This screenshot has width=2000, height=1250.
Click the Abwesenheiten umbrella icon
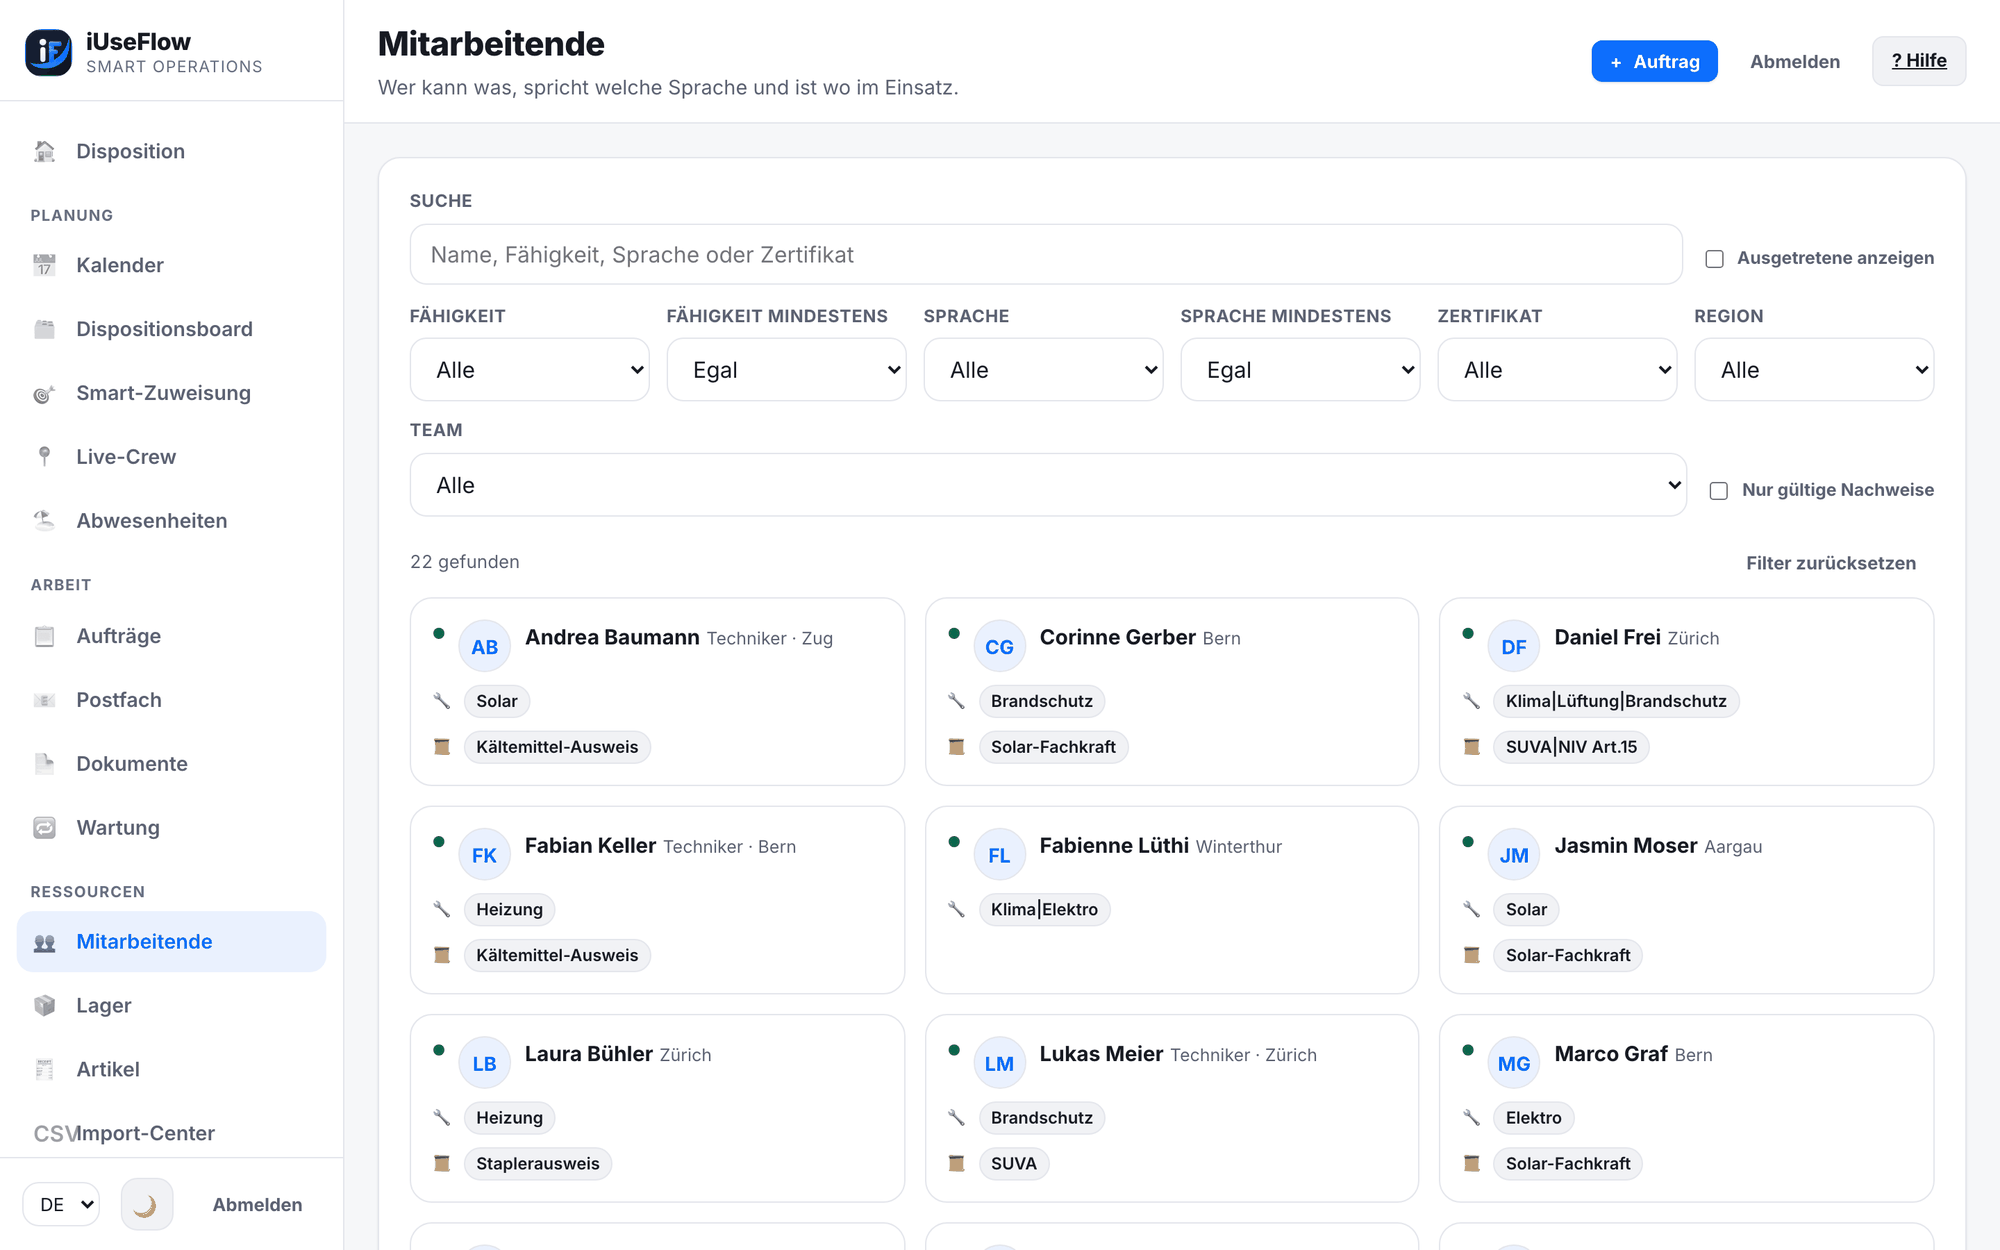pos(44,521)
